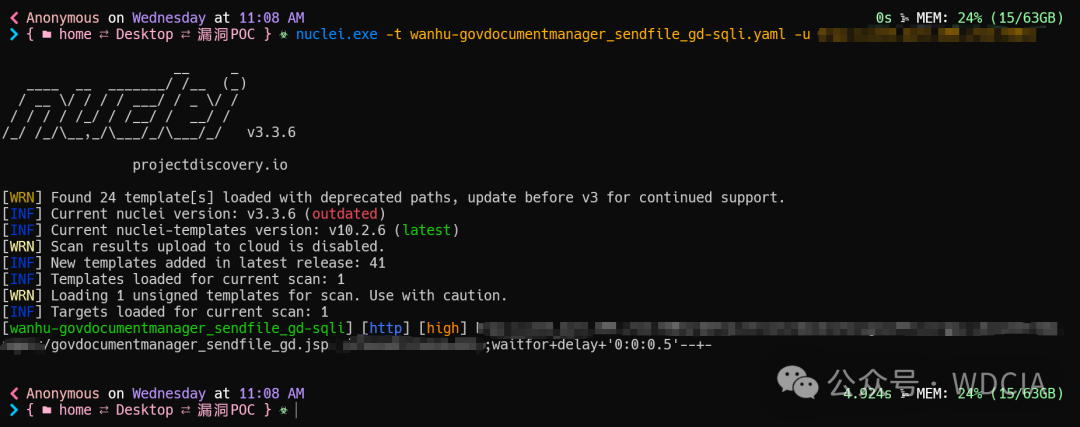The height and width of the screenshot is (427, 1080).
Task: Click the biohazard icon before nuclei.exe
Action: click(x=284, y=35)
